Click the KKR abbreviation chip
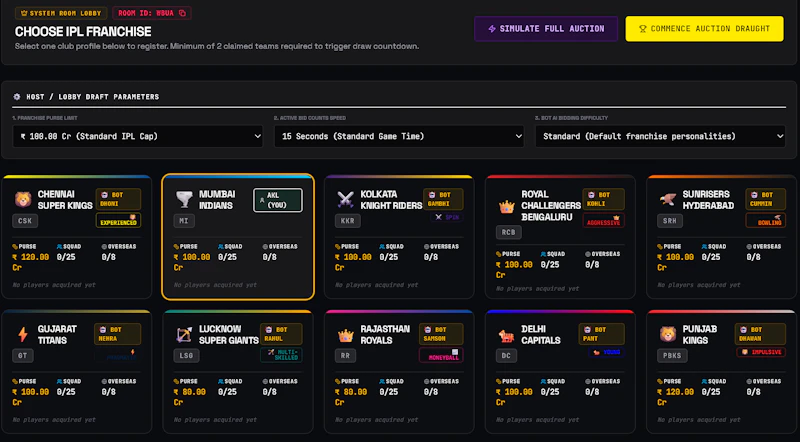This screenshot has width=800, height=442. (347, 220)
